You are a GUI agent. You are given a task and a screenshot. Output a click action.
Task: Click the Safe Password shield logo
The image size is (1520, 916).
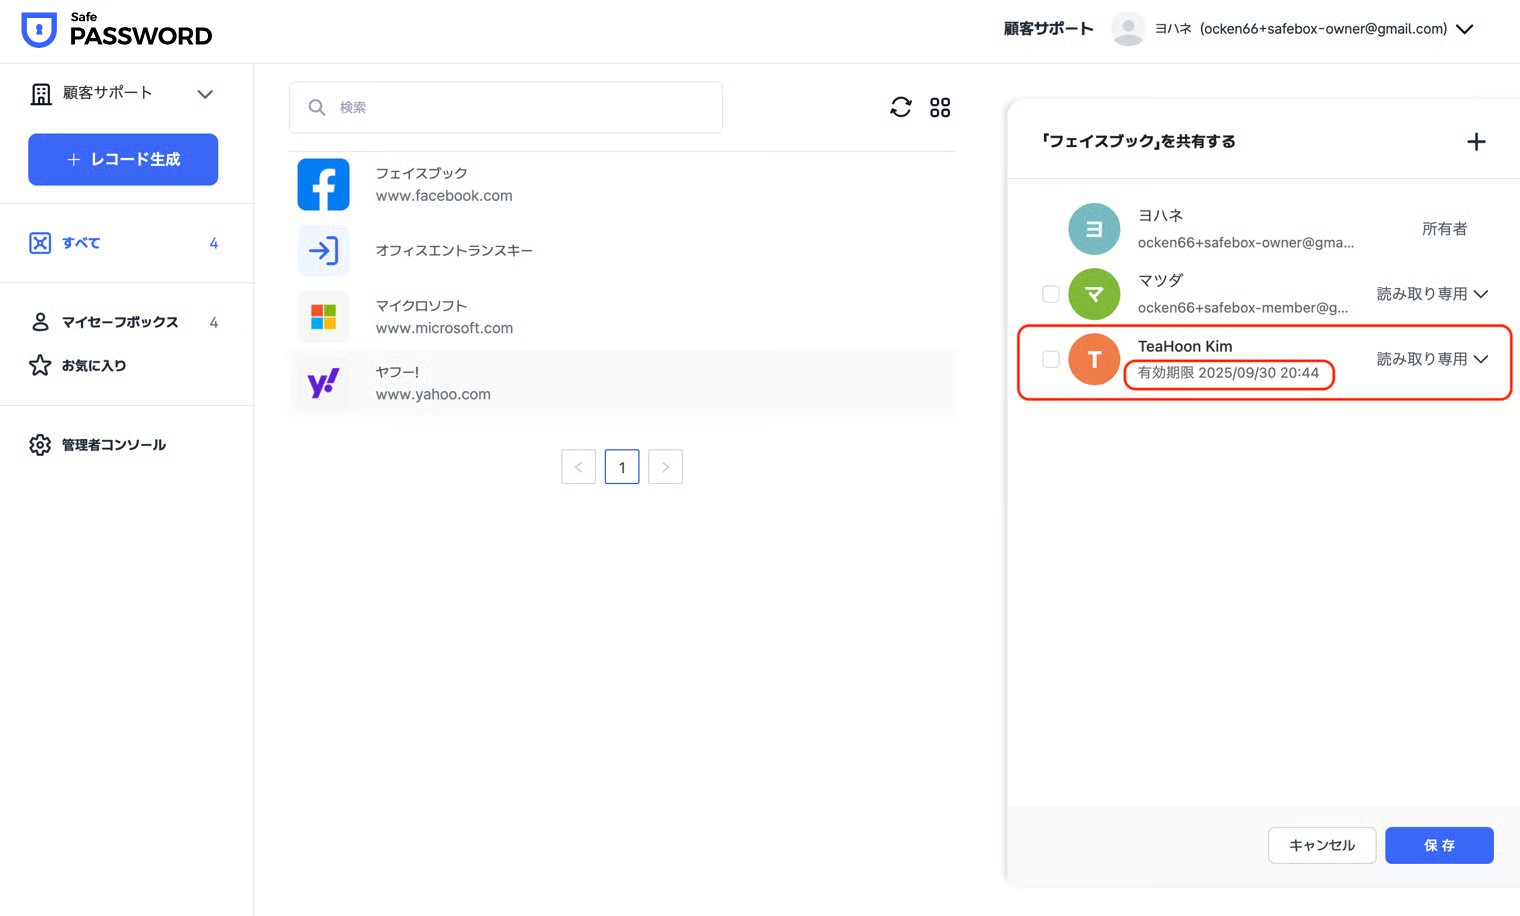click(x=39, y=29)
